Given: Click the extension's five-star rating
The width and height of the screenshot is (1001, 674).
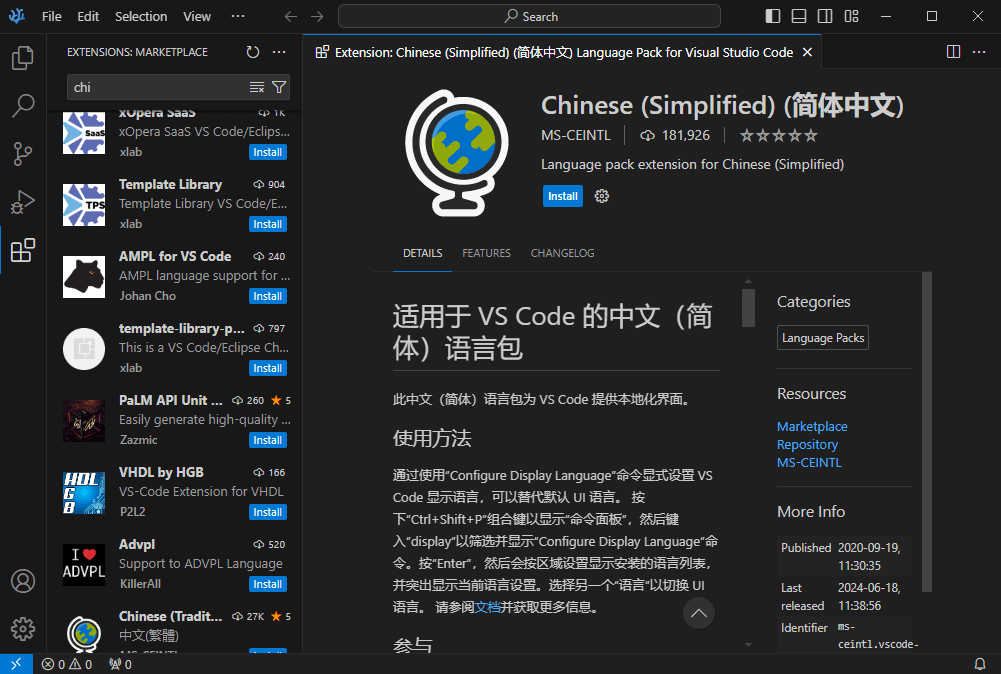Looking at the screenshot, I should click(778, 135).
